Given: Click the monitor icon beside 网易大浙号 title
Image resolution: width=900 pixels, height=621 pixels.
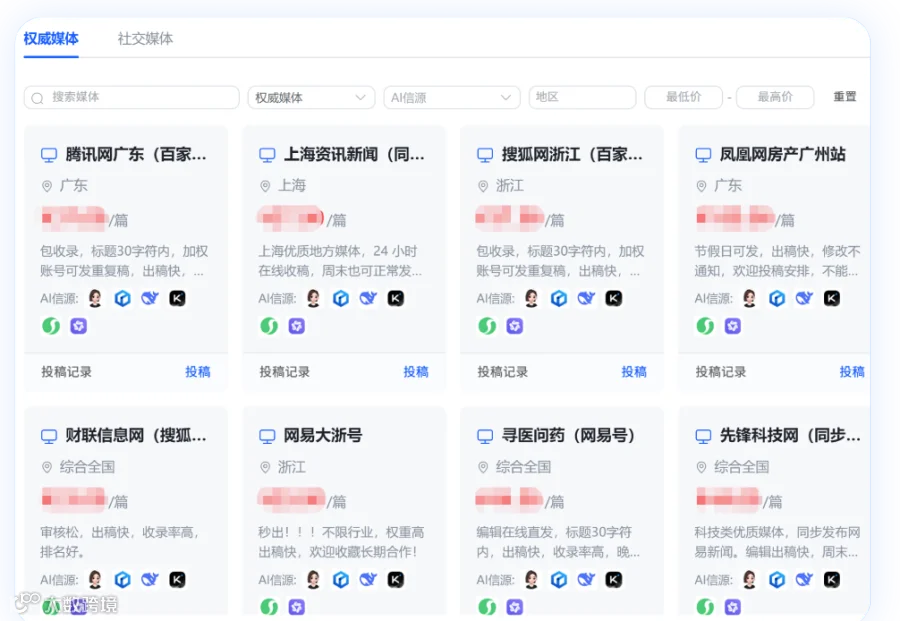Looking at the screenshot, I should click(267, 436).
